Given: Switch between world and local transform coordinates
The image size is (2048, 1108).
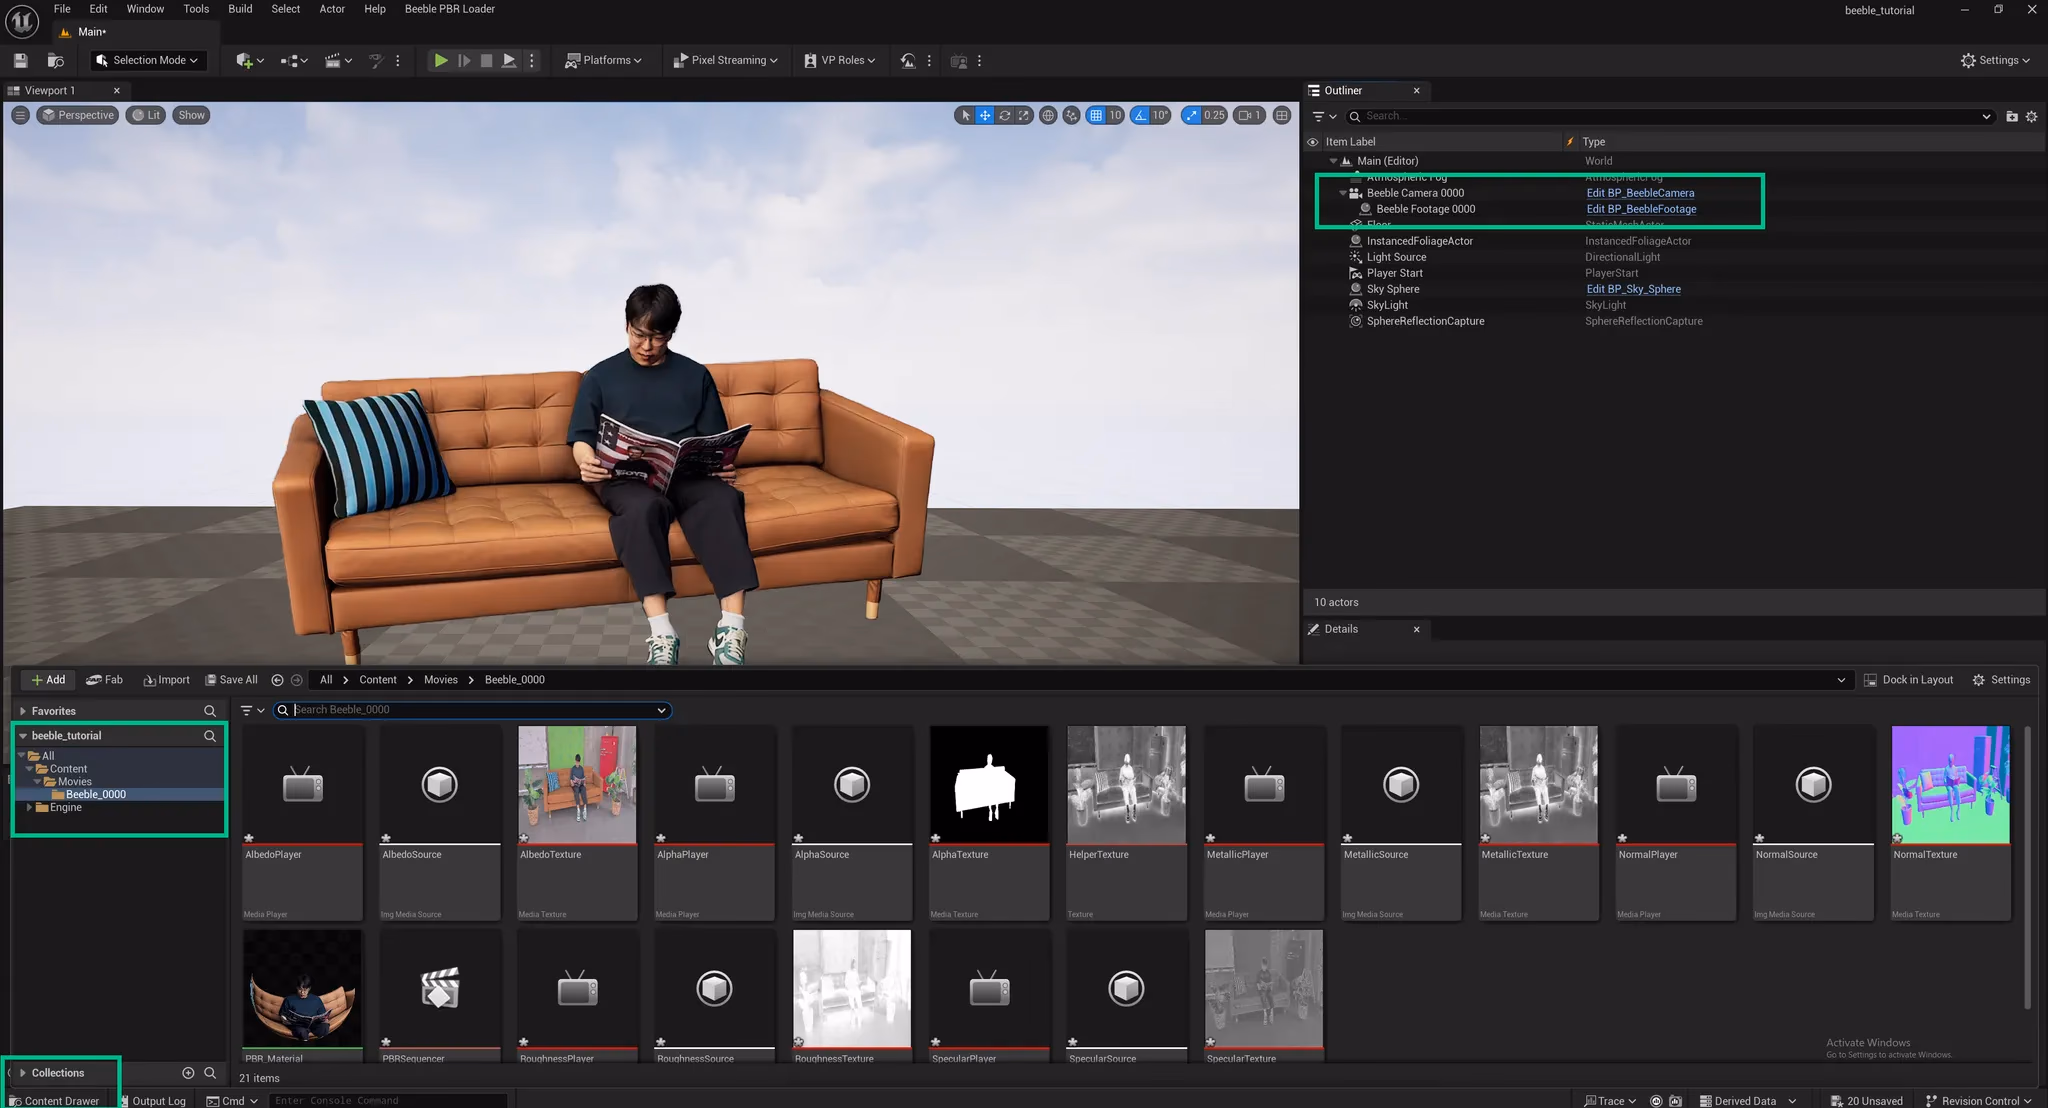Looking at the screenshot, I should click(x=1048, y=115).
